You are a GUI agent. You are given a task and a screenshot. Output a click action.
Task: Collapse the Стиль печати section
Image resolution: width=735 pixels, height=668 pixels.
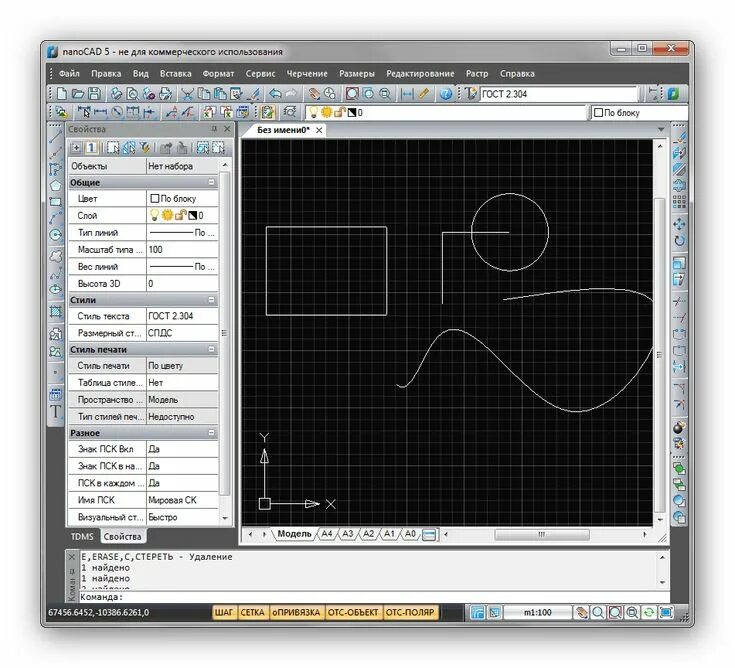point(211,349)
